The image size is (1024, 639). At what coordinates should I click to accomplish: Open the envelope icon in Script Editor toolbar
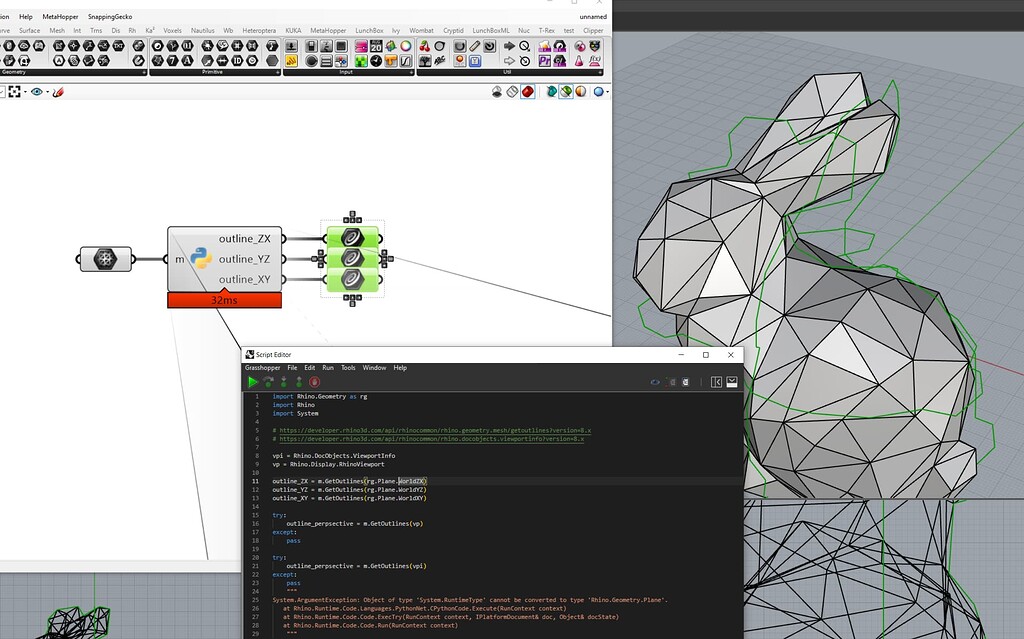(x=732, y=383)
